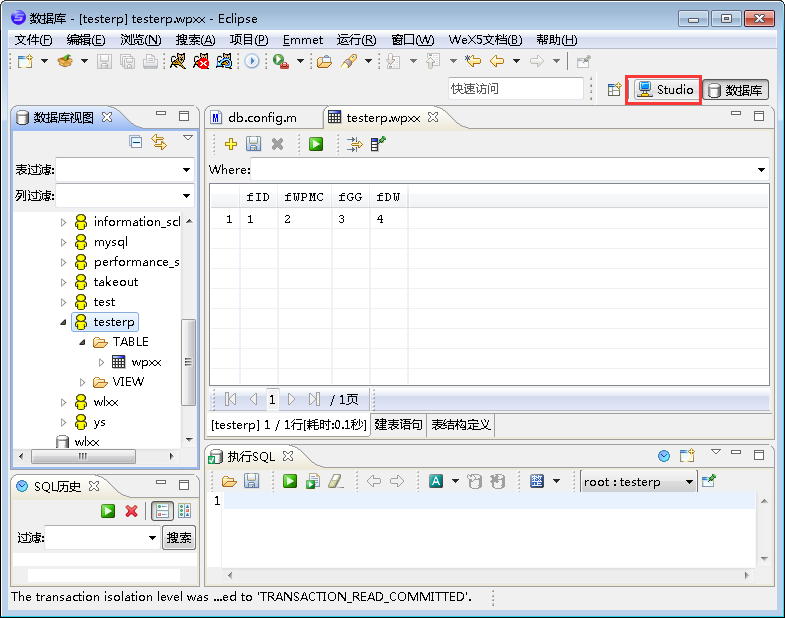This screenshot has height=618, width=785.
Task: Switch to 数据库 perspective
Action: click(735, 90)
